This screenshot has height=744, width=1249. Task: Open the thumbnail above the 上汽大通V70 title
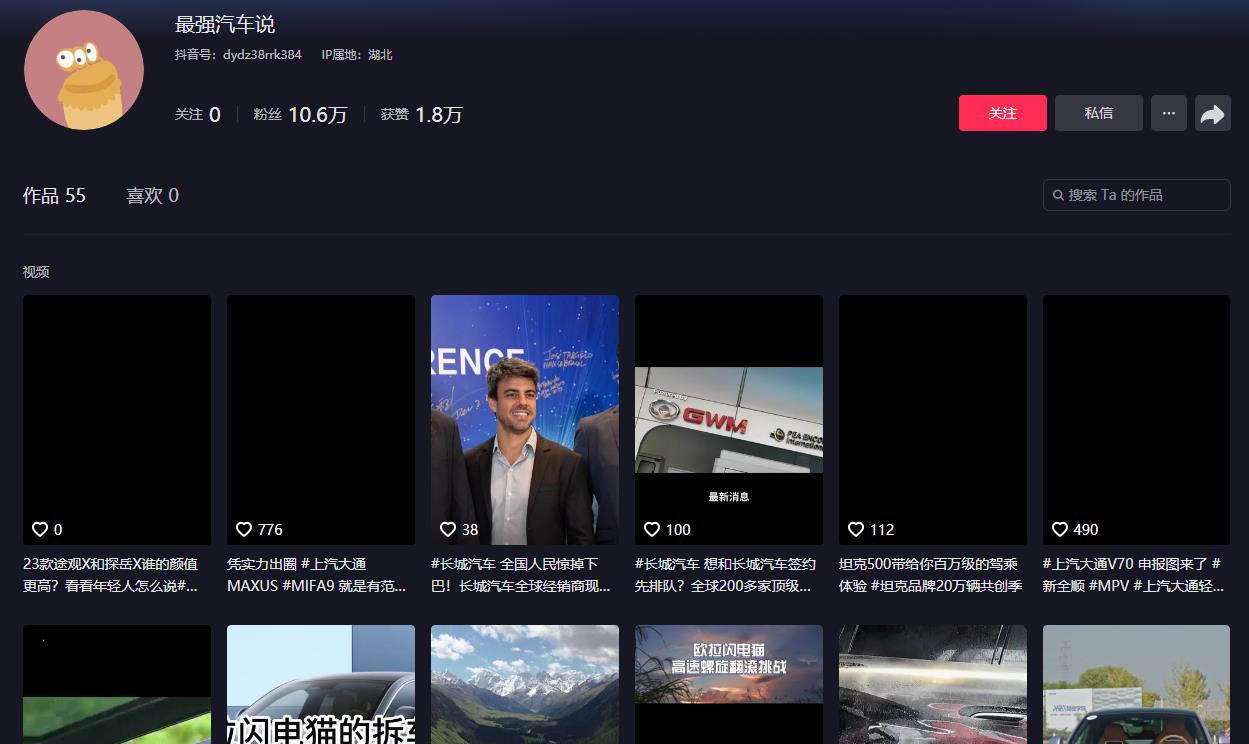1137,420
